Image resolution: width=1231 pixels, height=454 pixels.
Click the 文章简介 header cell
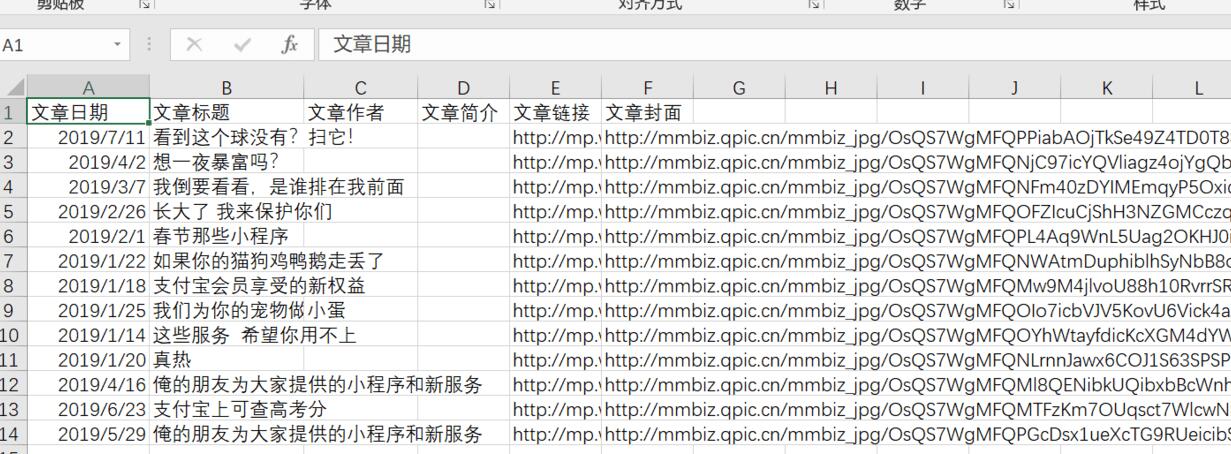464,112
